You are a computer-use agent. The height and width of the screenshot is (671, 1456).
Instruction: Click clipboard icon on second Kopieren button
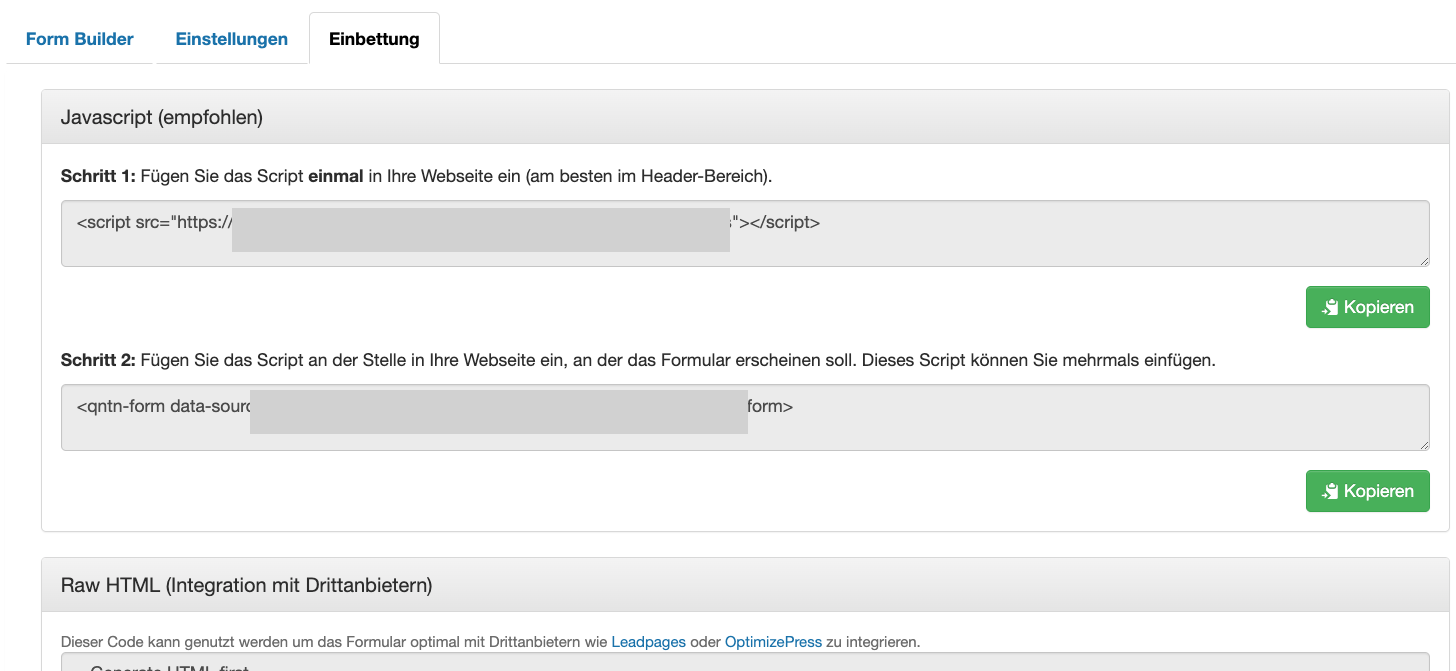coord(1330,491)
